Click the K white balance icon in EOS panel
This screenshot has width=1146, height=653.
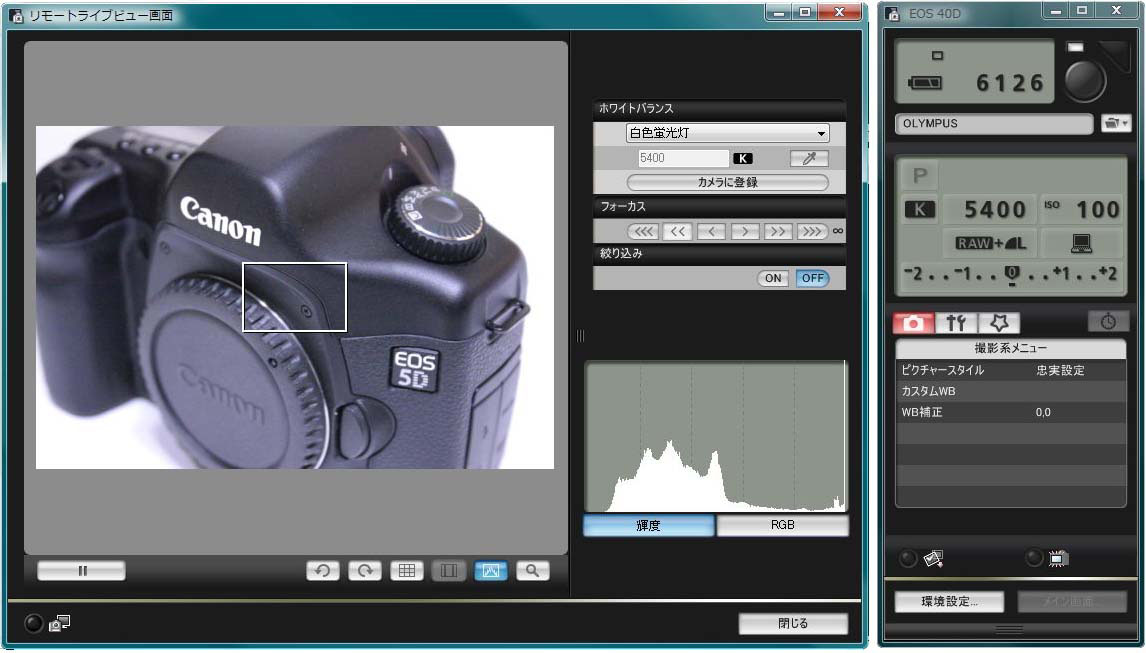coord(919,210)
